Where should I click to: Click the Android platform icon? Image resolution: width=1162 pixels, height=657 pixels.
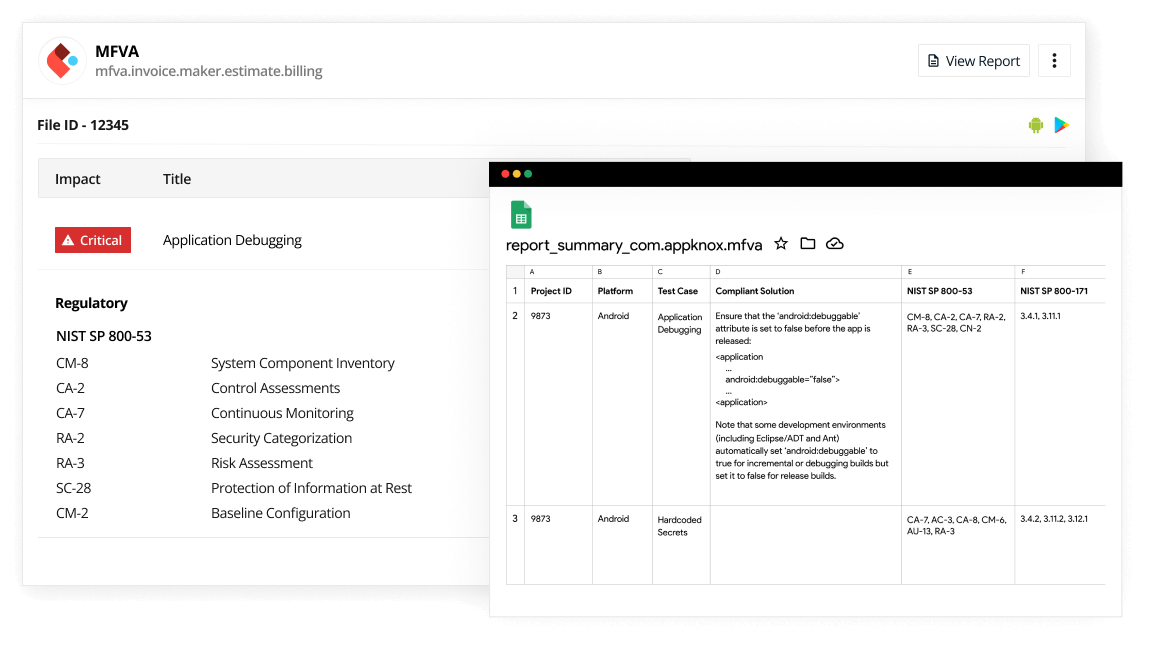1035,125
